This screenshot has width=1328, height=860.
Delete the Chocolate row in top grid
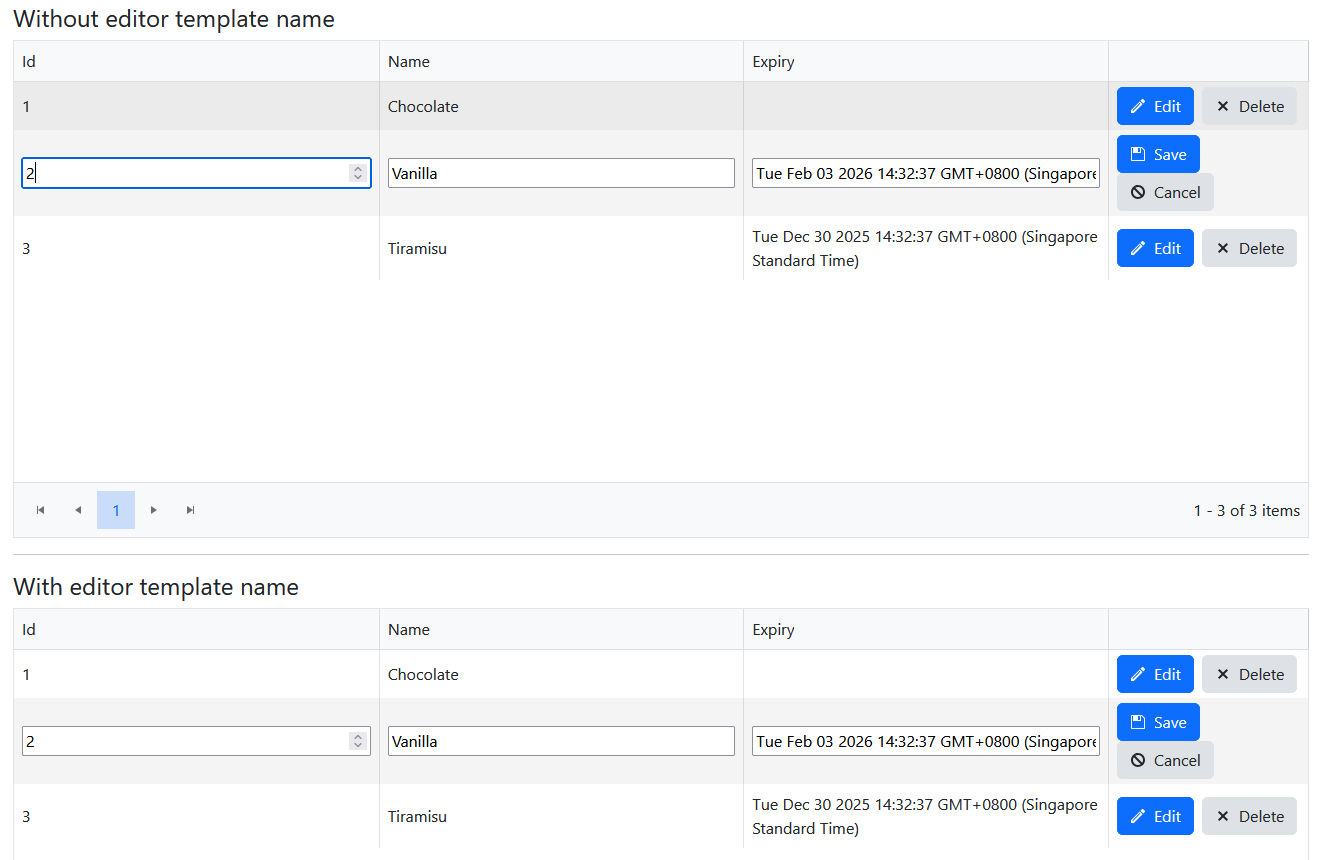tap(1249, 106)
